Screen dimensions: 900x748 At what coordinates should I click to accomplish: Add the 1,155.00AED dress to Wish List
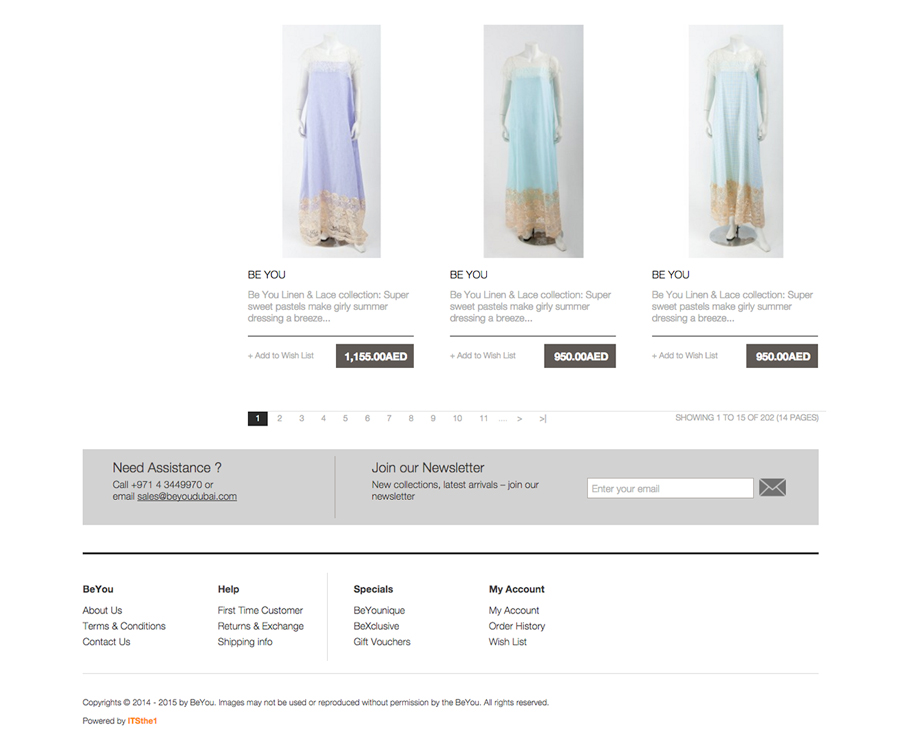[x=281, y=355]
